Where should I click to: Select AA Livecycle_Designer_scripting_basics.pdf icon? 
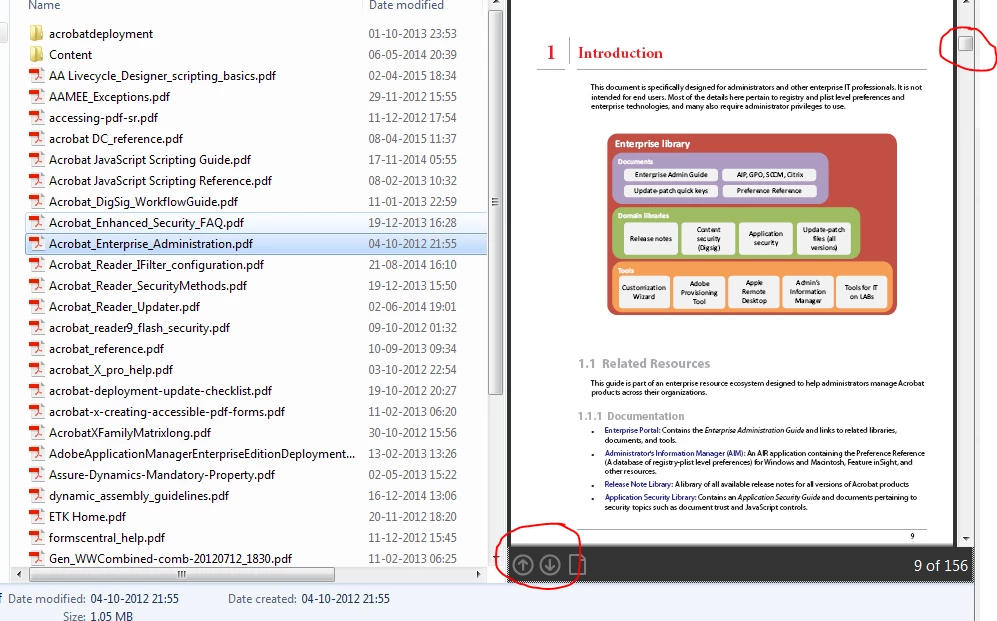(x=37, y=75)
